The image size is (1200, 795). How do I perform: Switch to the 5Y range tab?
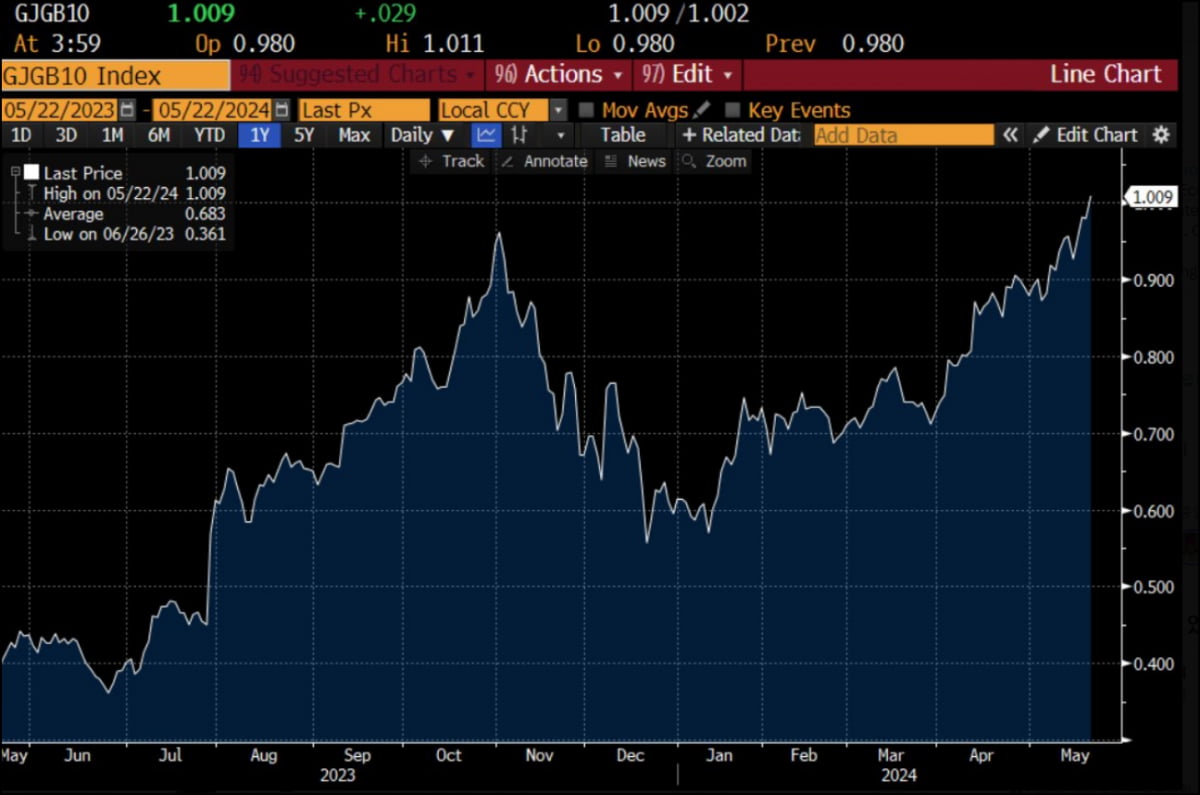[x=305, y=135]
